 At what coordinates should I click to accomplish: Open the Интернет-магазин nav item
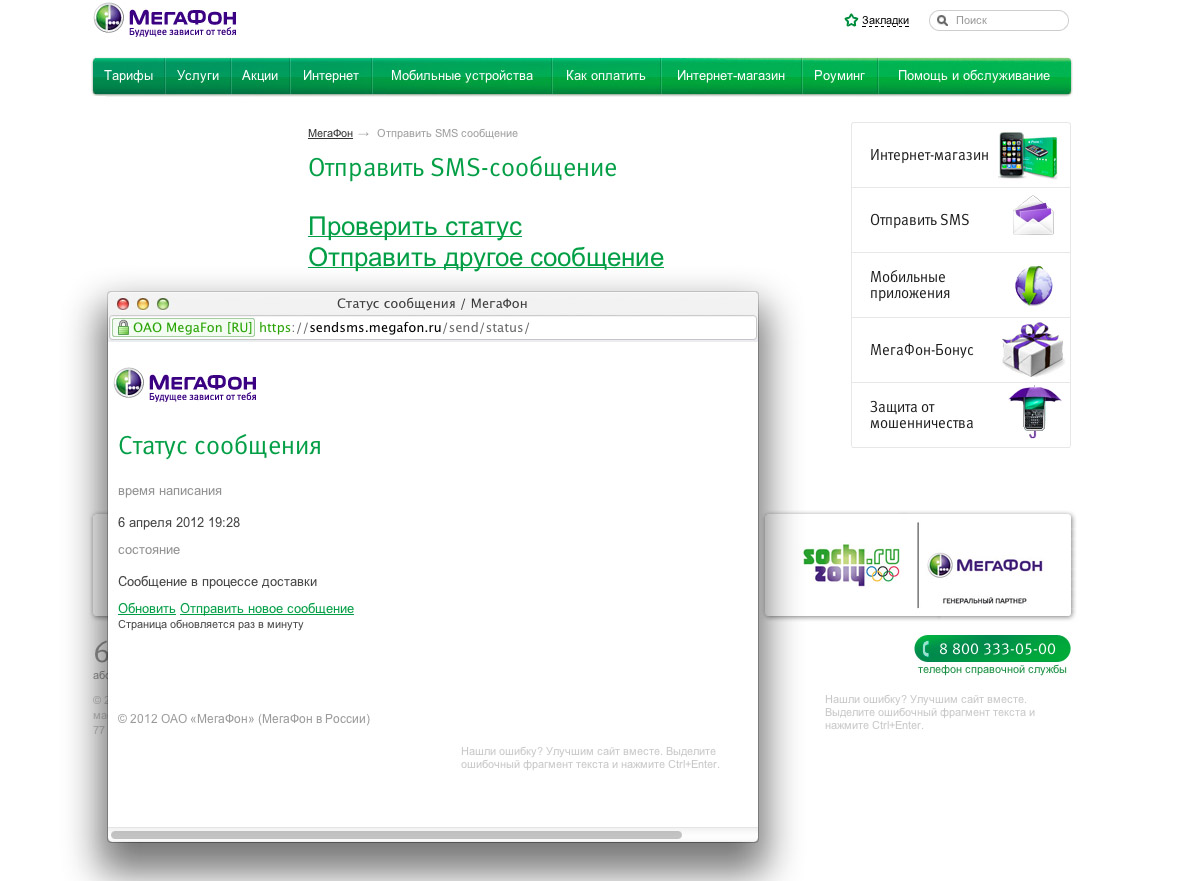pos(731,76)
